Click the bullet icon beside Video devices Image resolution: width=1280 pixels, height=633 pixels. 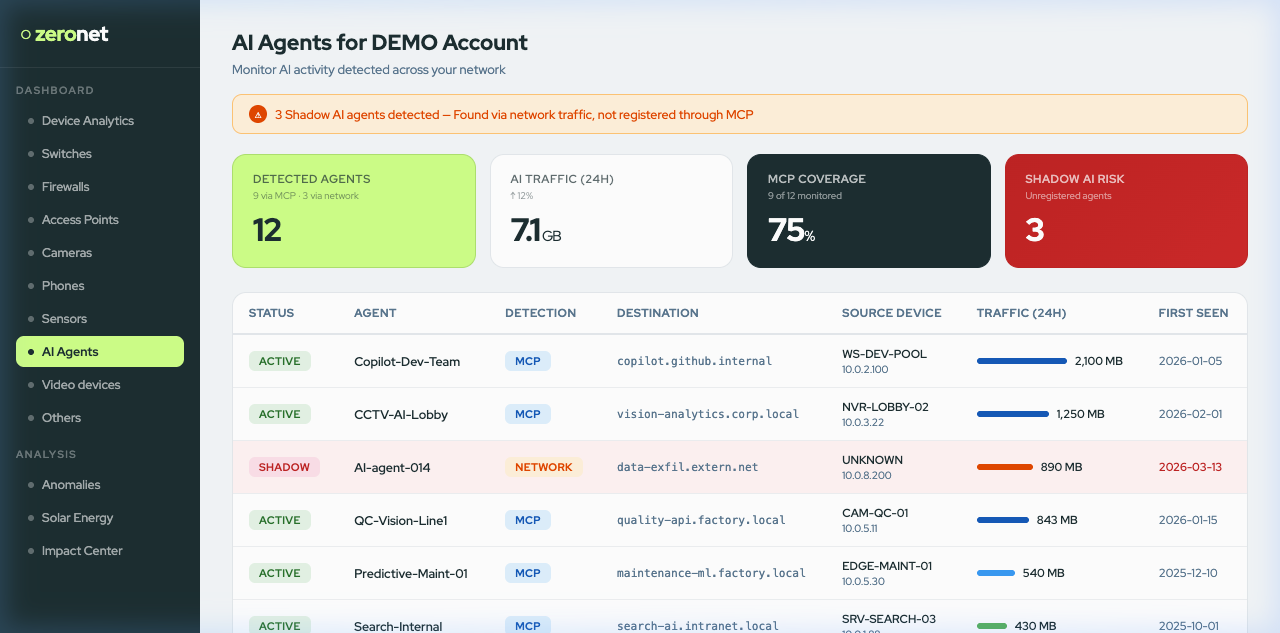pos(29,384)
